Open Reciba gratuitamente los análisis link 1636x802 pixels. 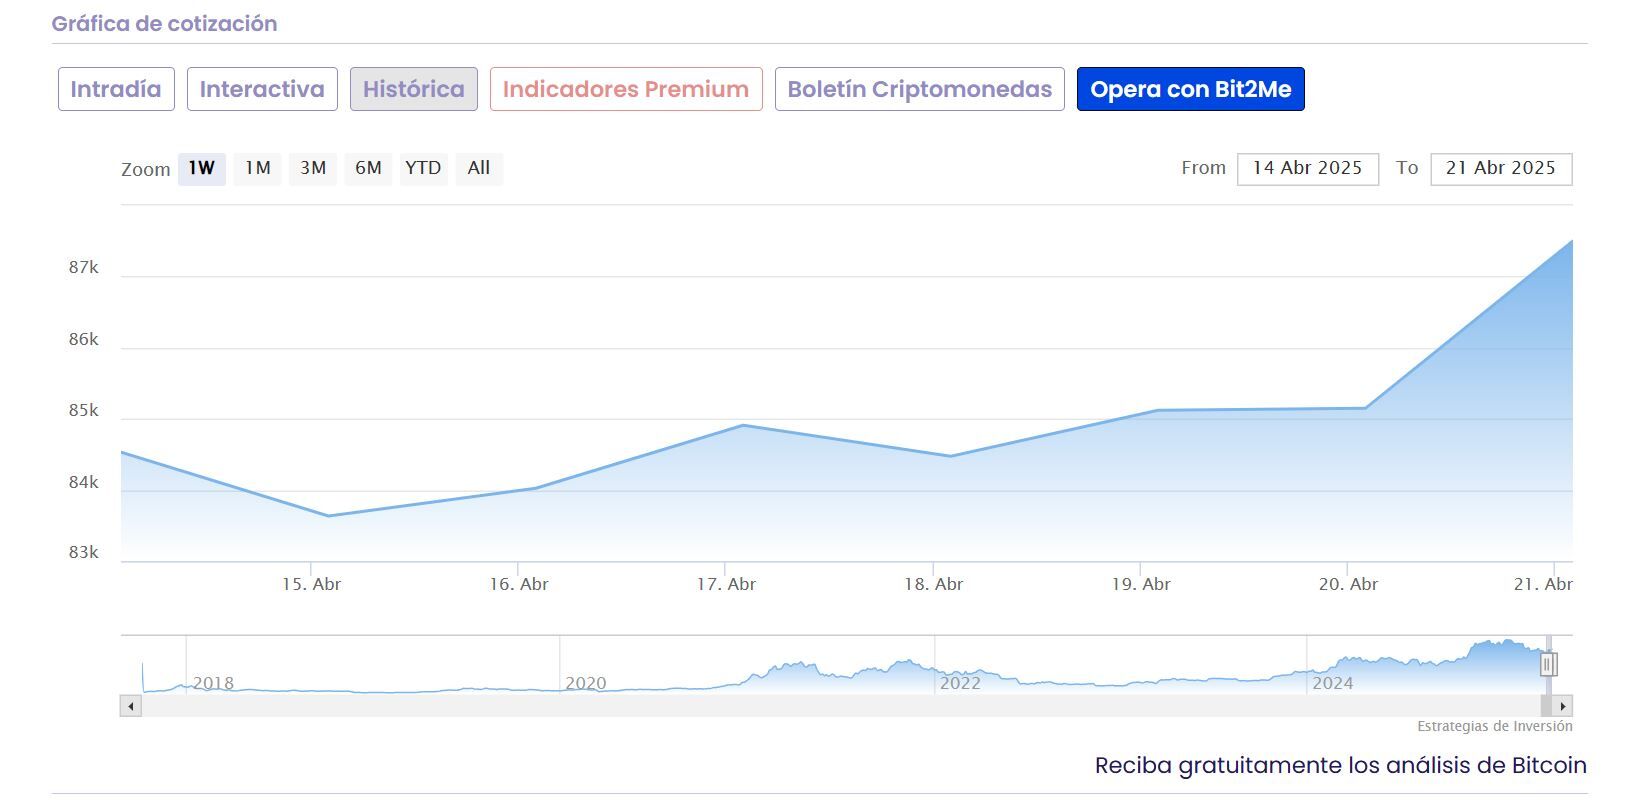point(1340,765)
